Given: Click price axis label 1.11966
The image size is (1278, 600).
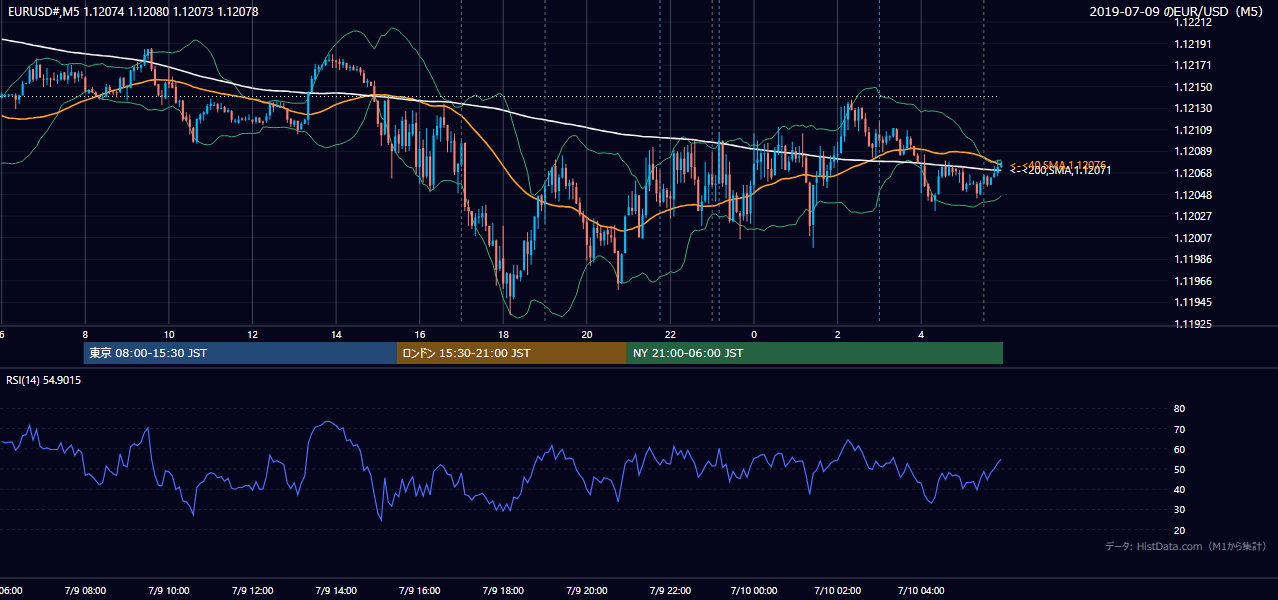Looking at the screenshot, I should [x=1194, y=281].
